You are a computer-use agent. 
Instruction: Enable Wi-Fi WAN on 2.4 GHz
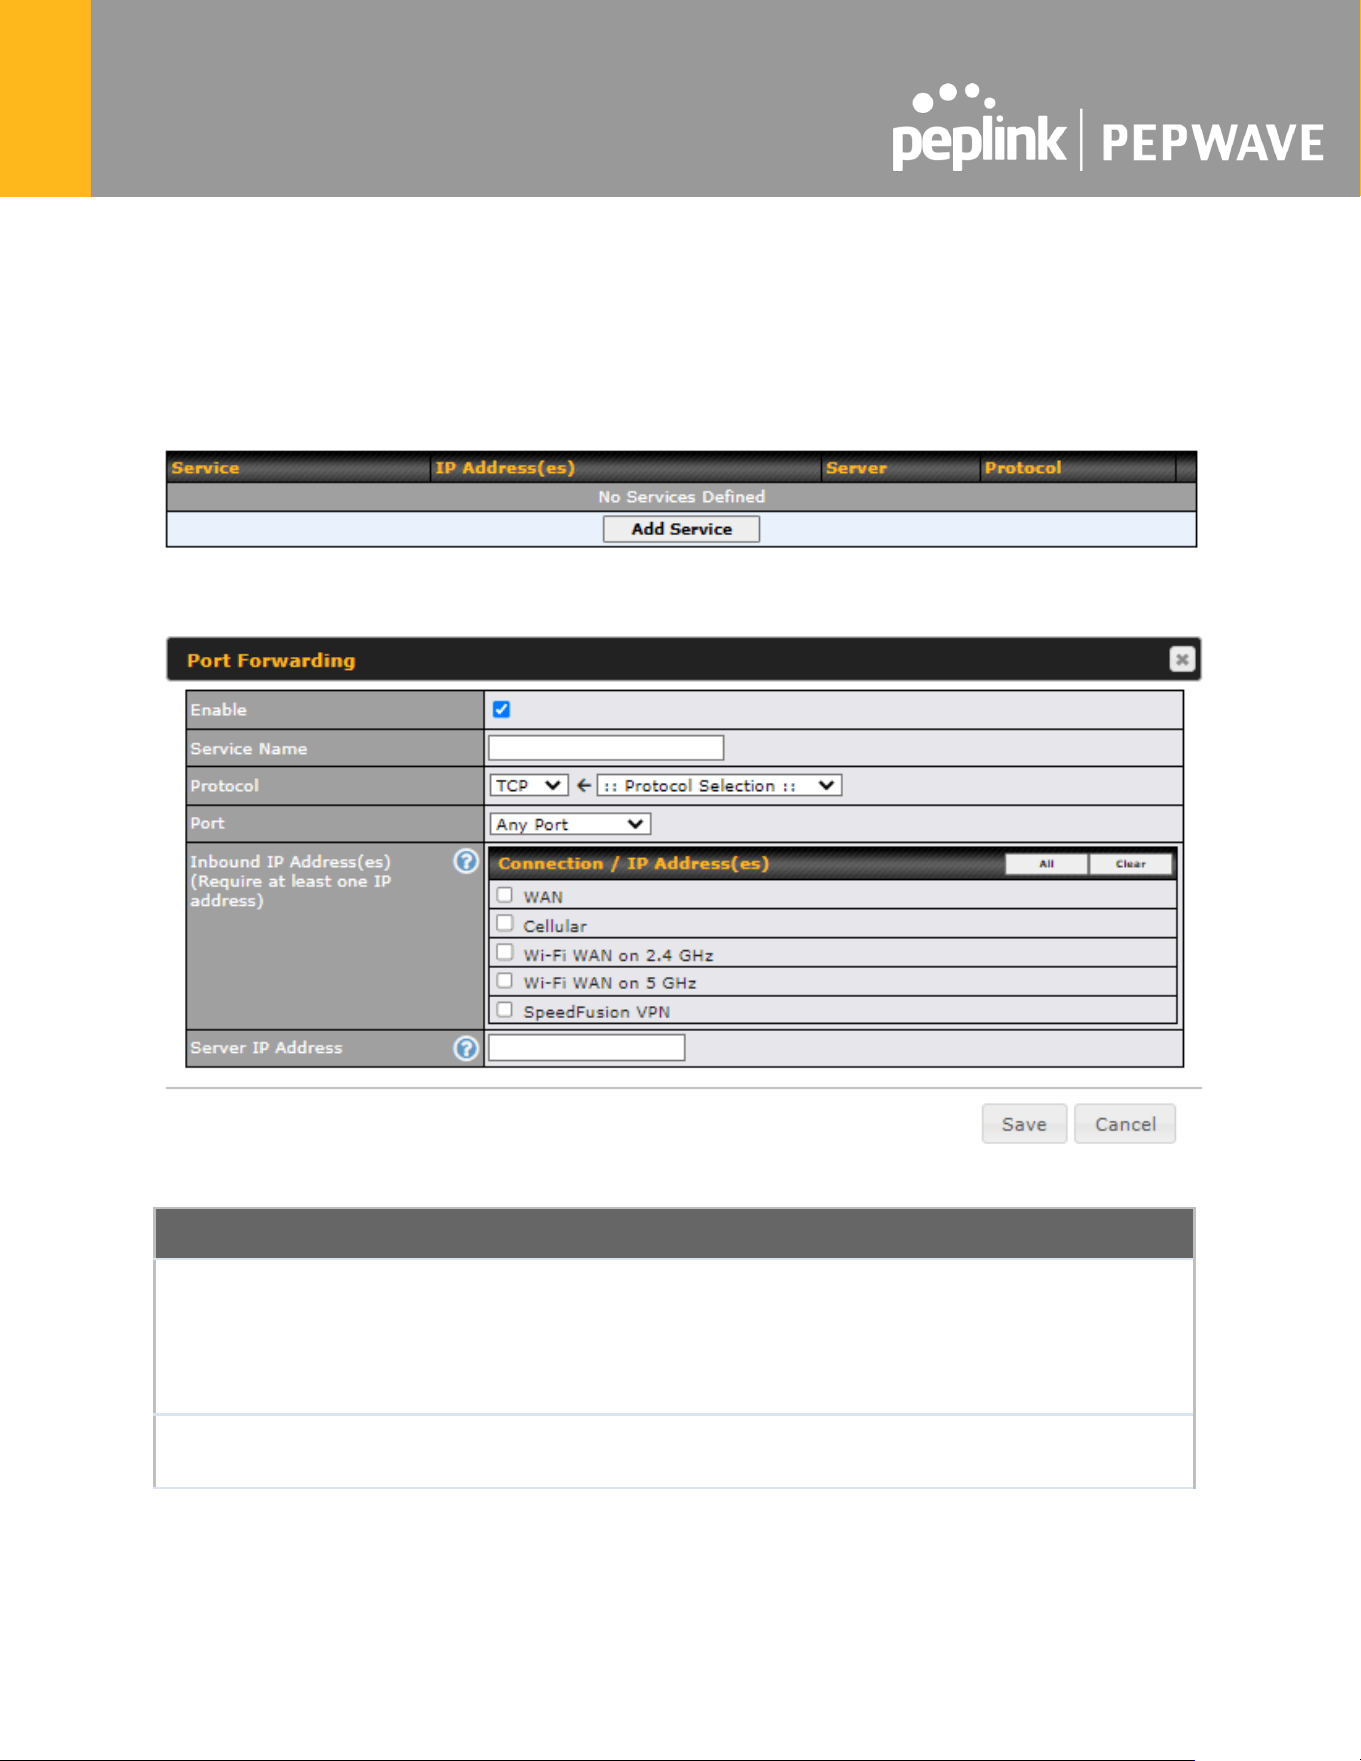tap(505, 952)
